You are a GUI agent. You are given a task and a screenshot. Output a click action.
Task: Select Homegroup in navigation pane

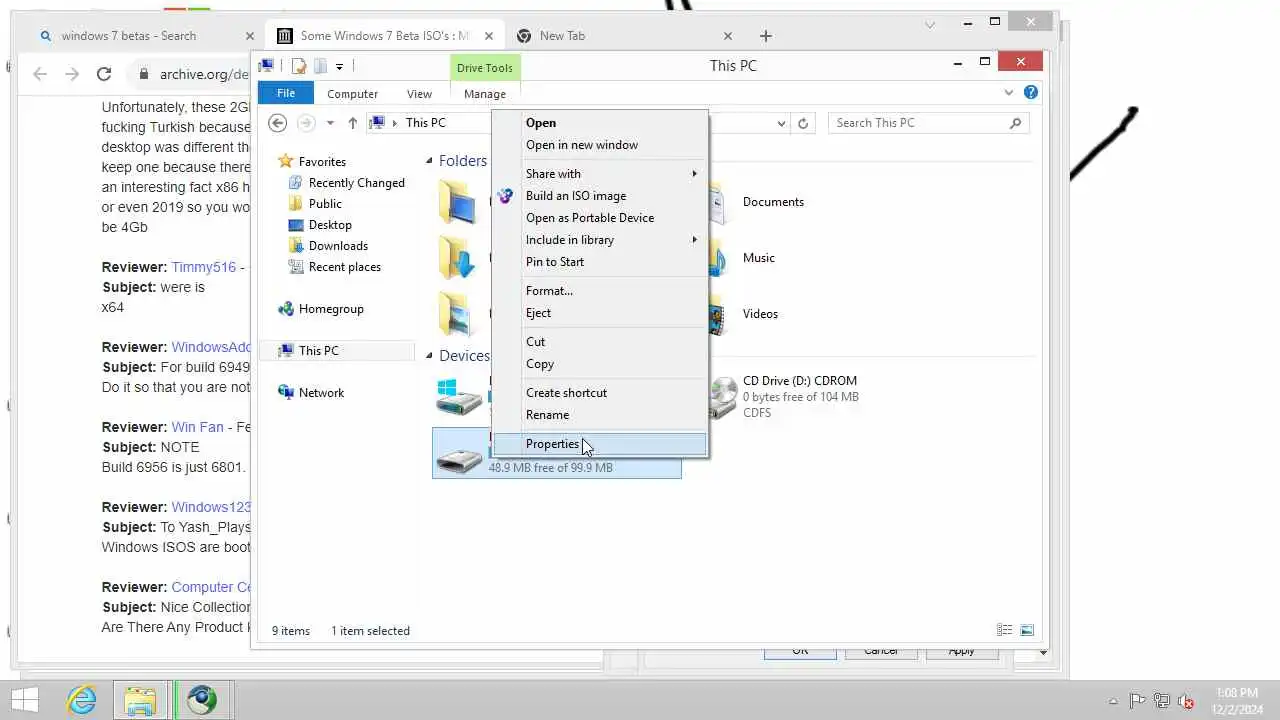pyautogui.click(x=331, y=309)
